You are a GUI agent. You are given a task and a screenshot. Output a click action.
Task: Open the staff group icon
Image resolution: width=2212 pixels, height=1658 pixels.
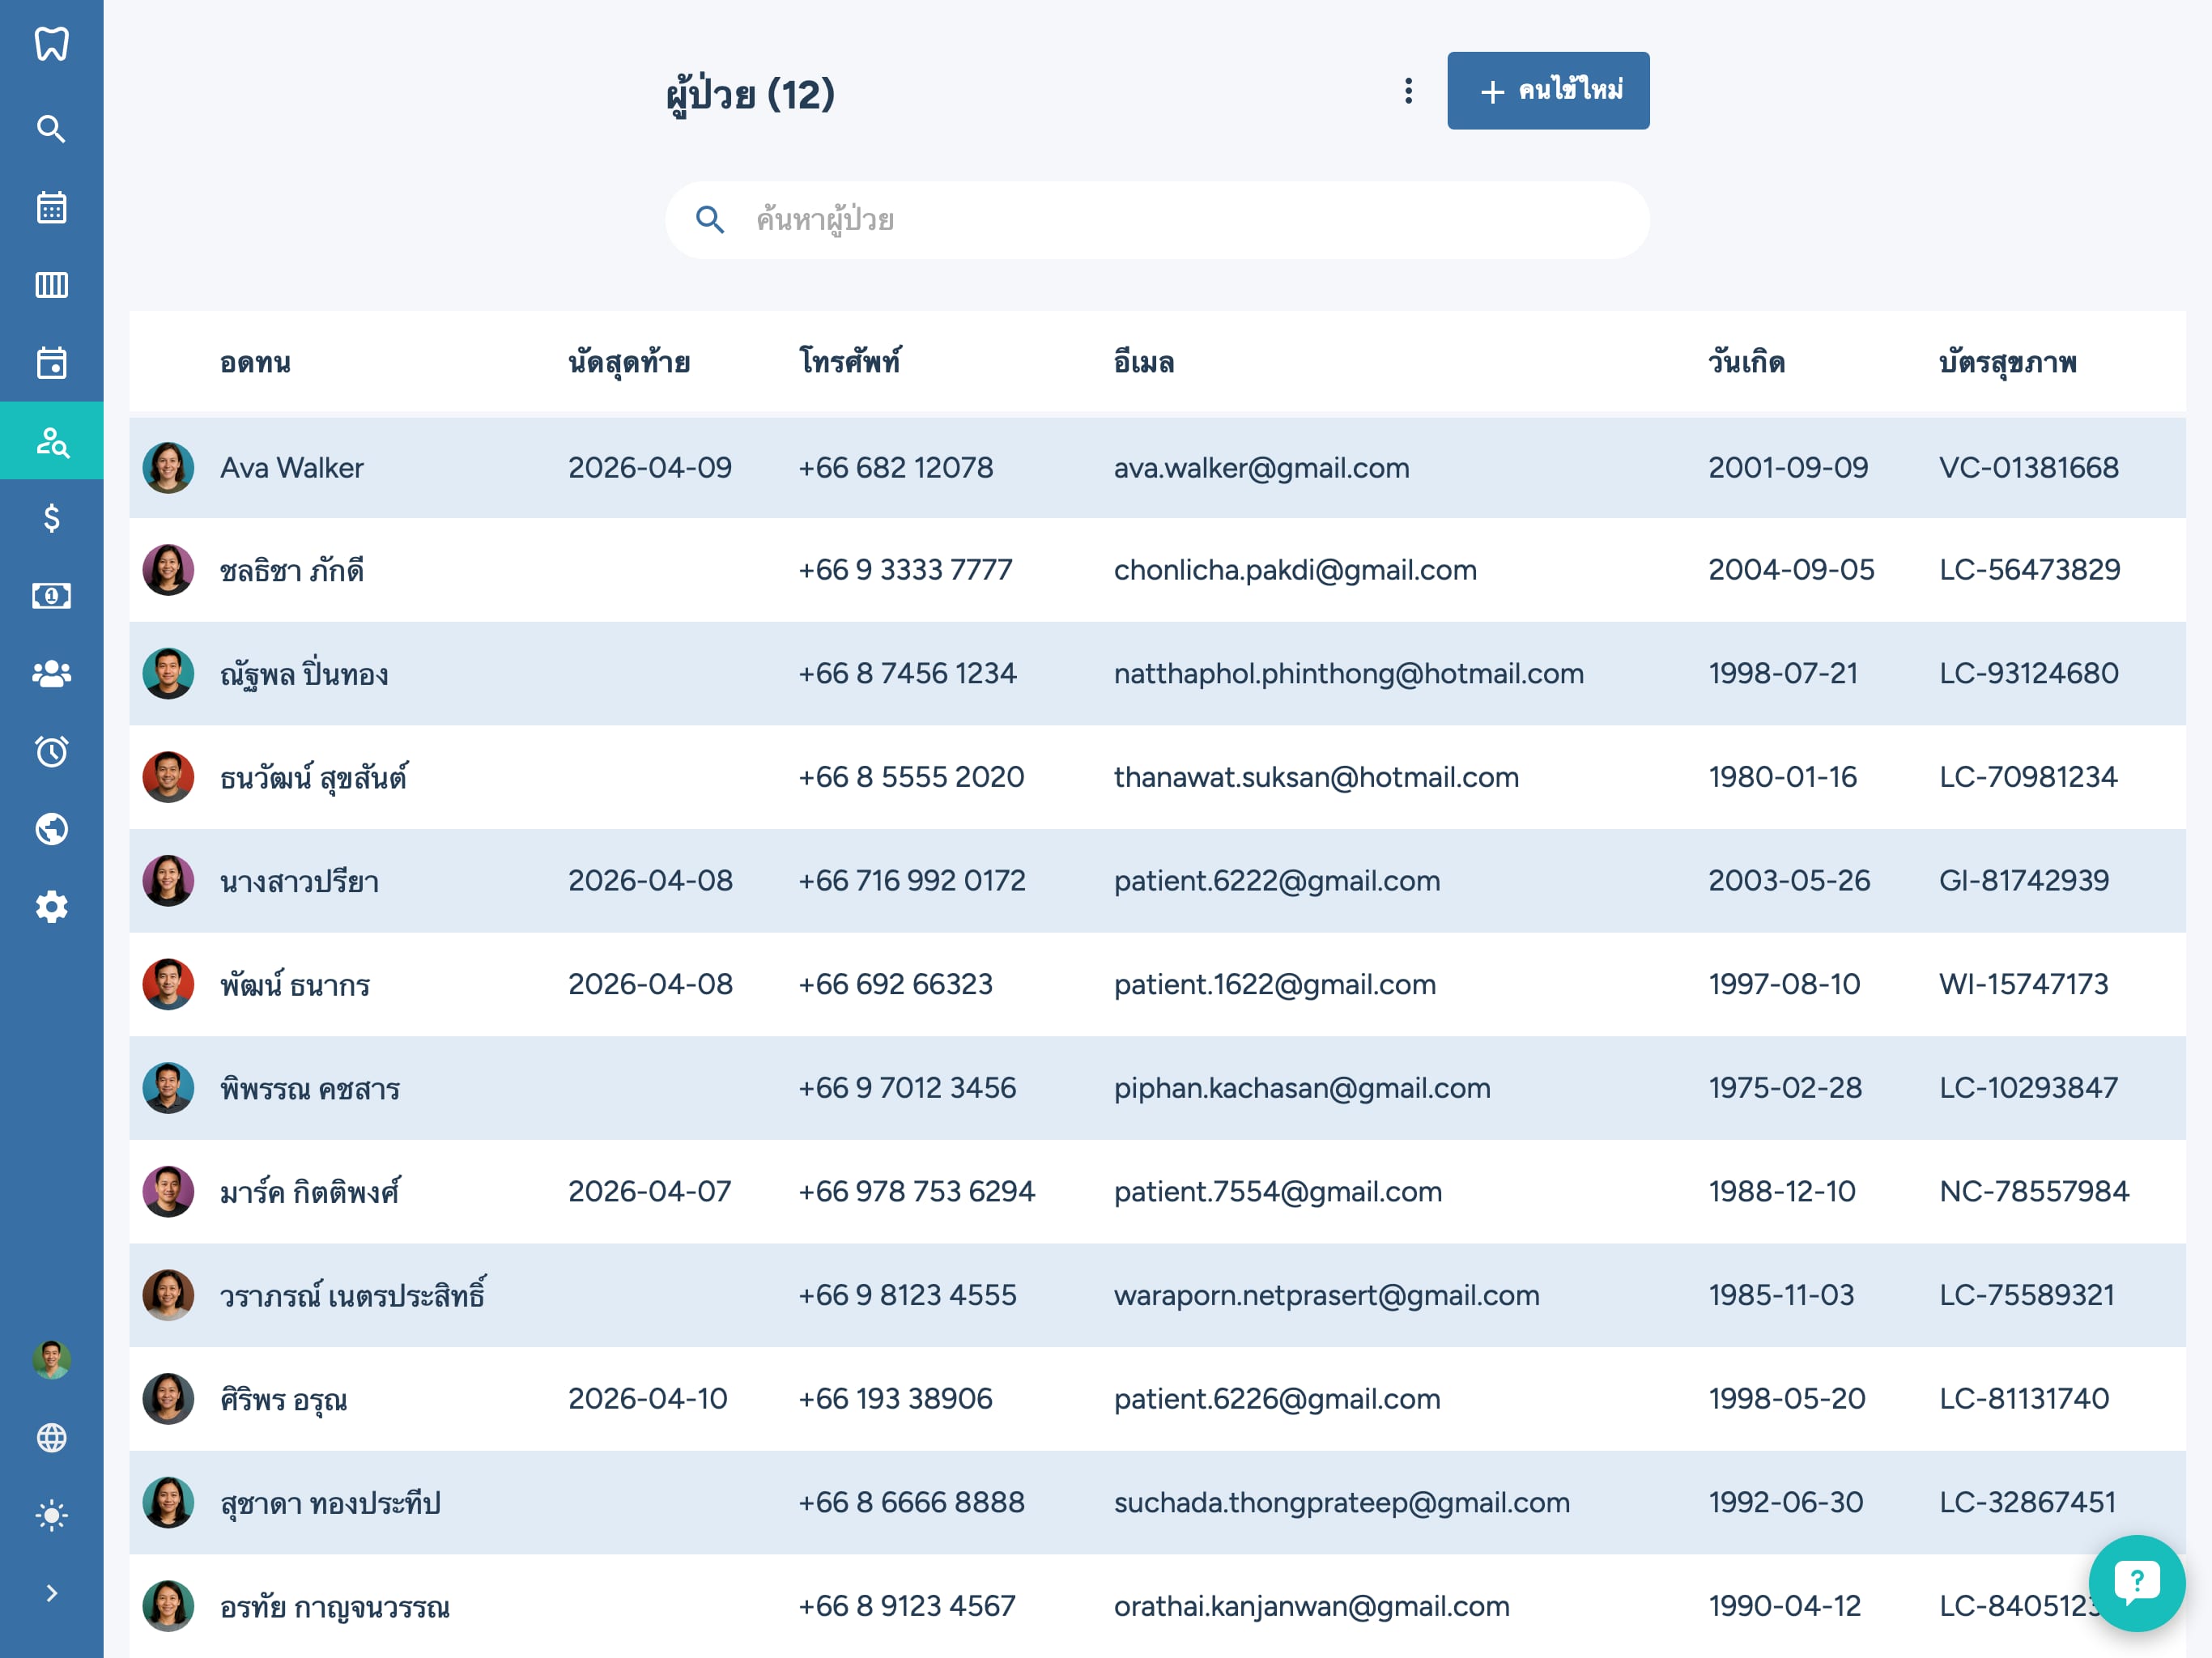coord(51,674)
